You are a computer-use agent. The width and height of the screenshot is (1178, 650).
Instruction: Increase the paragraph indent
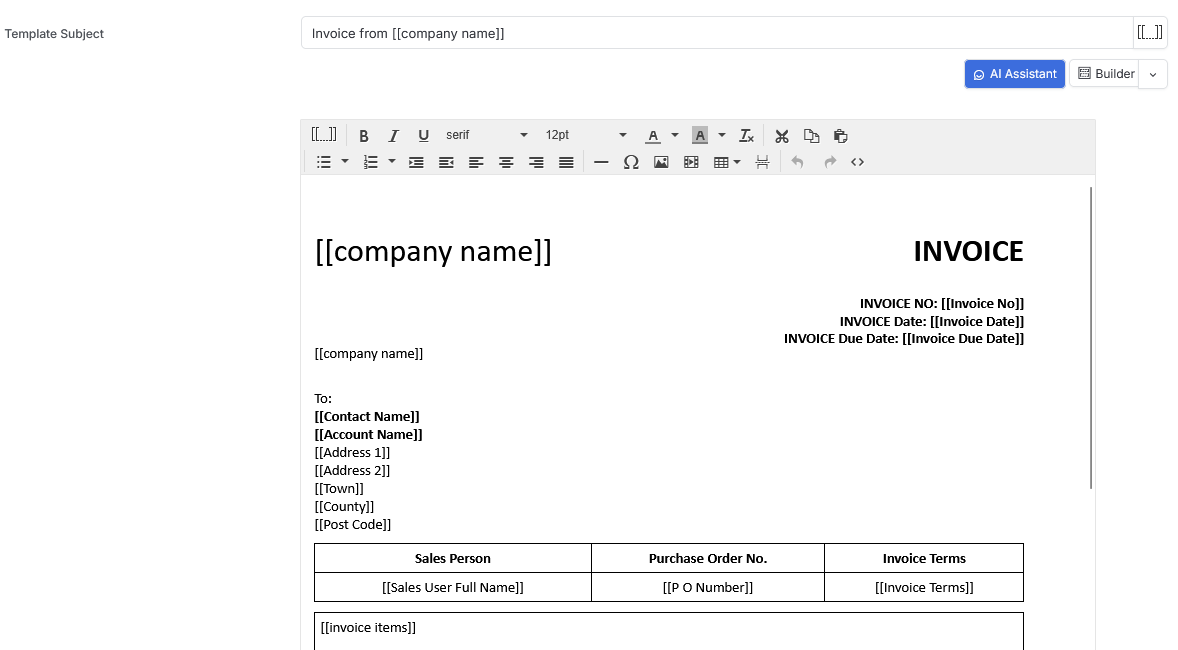point(416,162)
